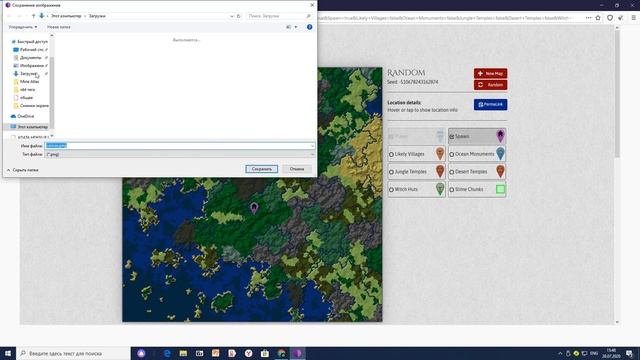Viewport: 640px width, 360px height.
Task: Open the Windows Start menu
Action: coord(8,353)
